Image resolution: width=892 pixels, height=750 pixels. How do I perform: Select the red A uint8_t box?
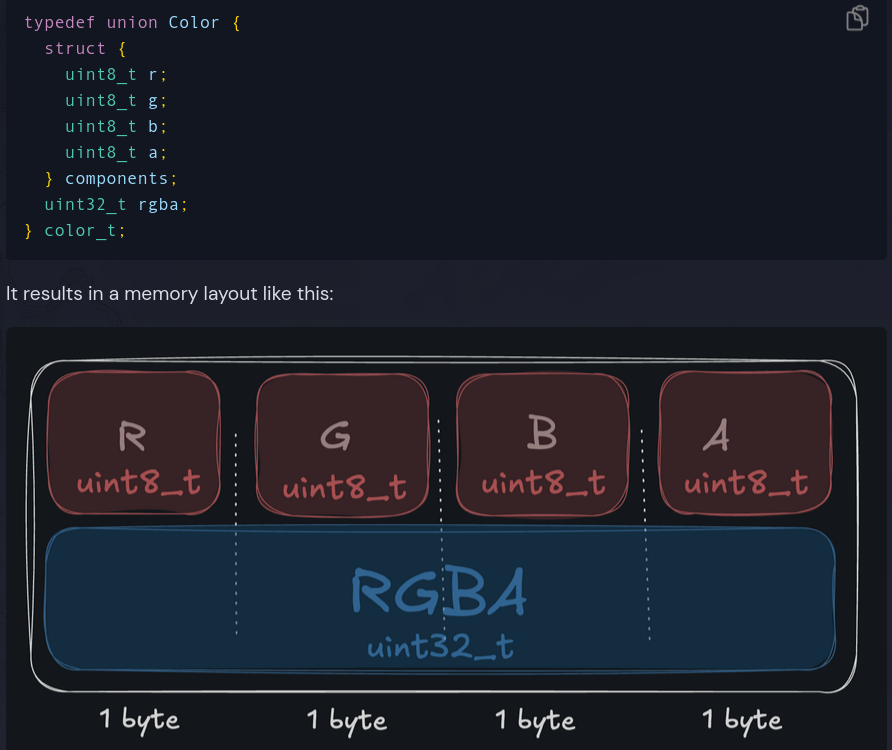click(745, 443)
